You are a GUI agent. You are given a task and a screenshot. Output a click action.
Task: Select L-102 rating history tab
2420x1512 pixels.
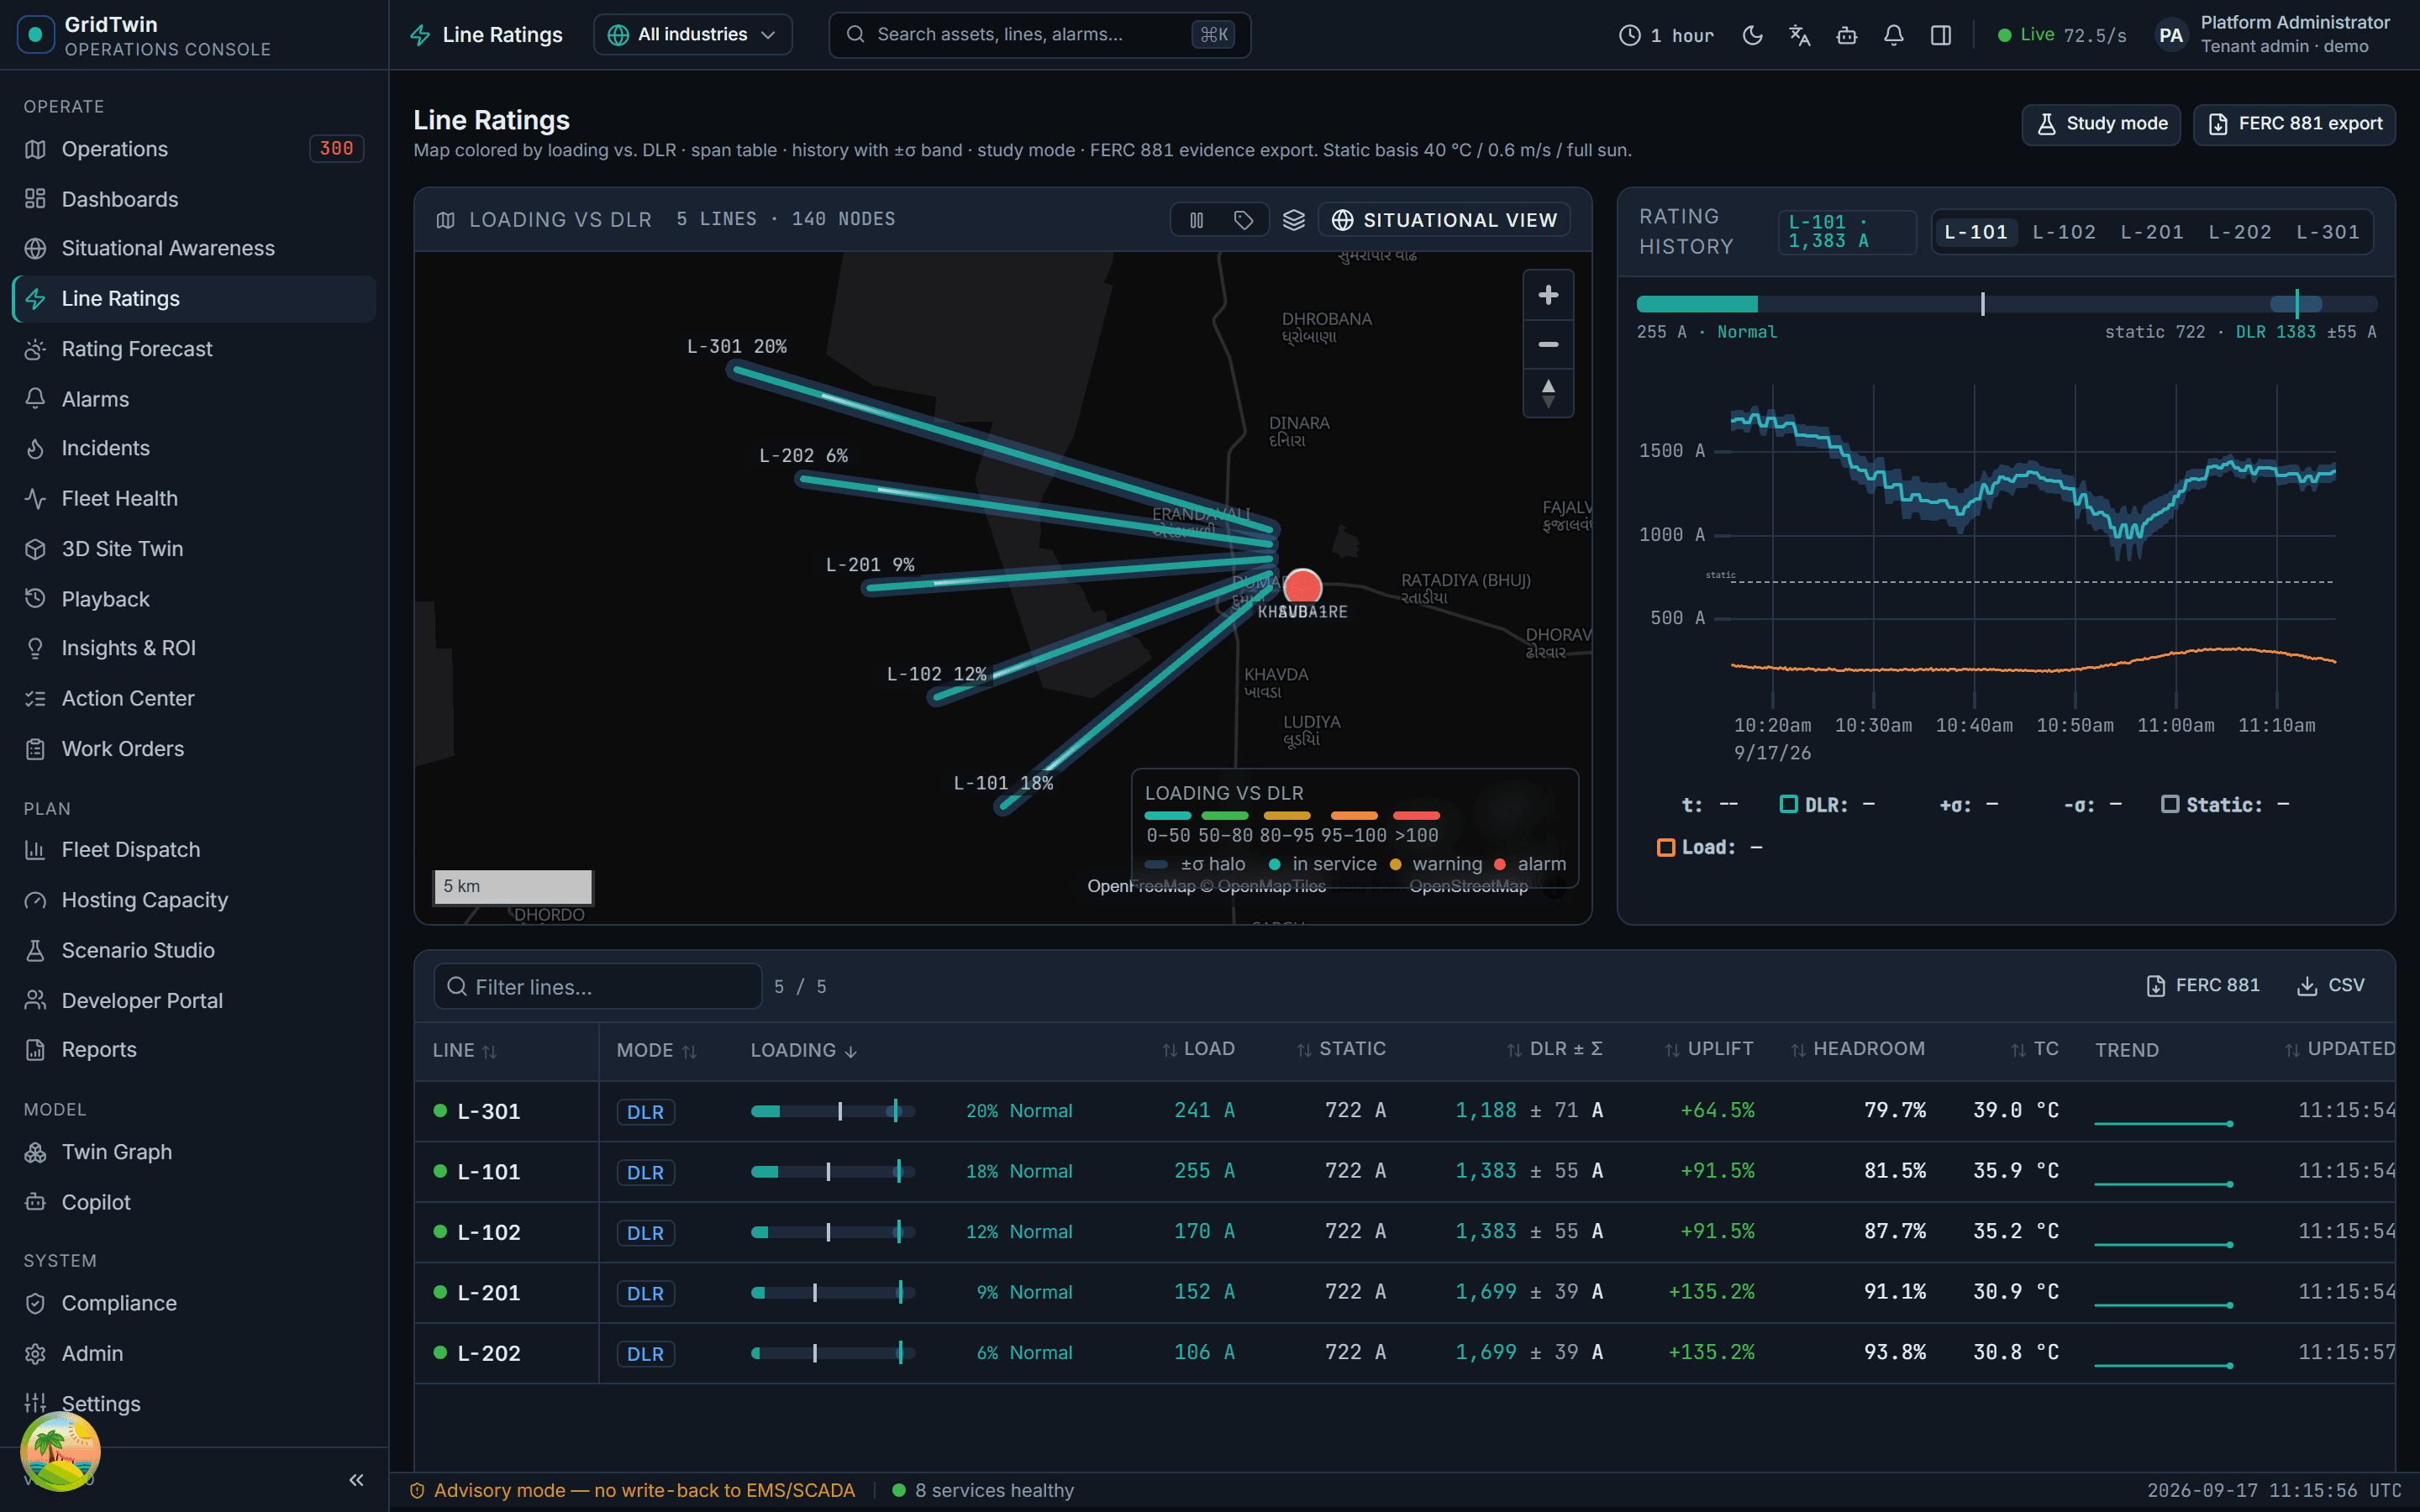click(2064, 232)
